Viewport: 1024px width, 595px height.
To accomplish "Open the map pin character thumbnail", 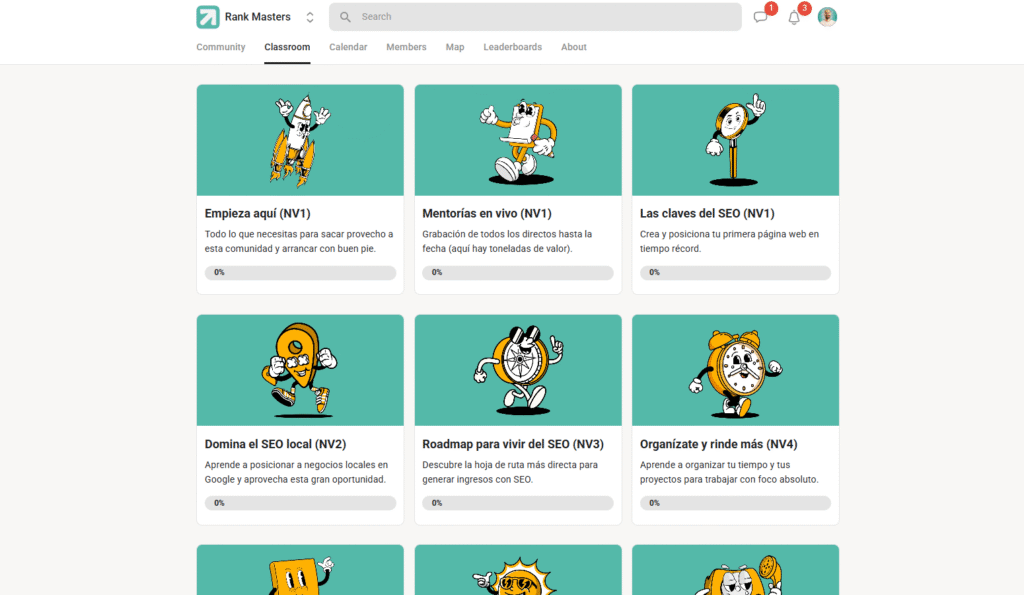I will click(x=300, y=369).
